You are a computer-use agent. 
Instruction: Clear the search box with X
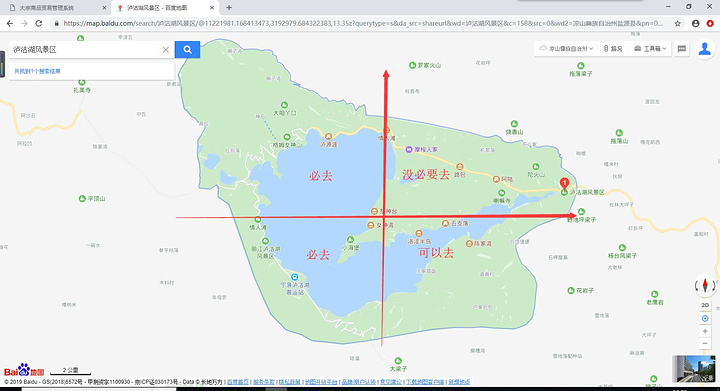point(166,50)
